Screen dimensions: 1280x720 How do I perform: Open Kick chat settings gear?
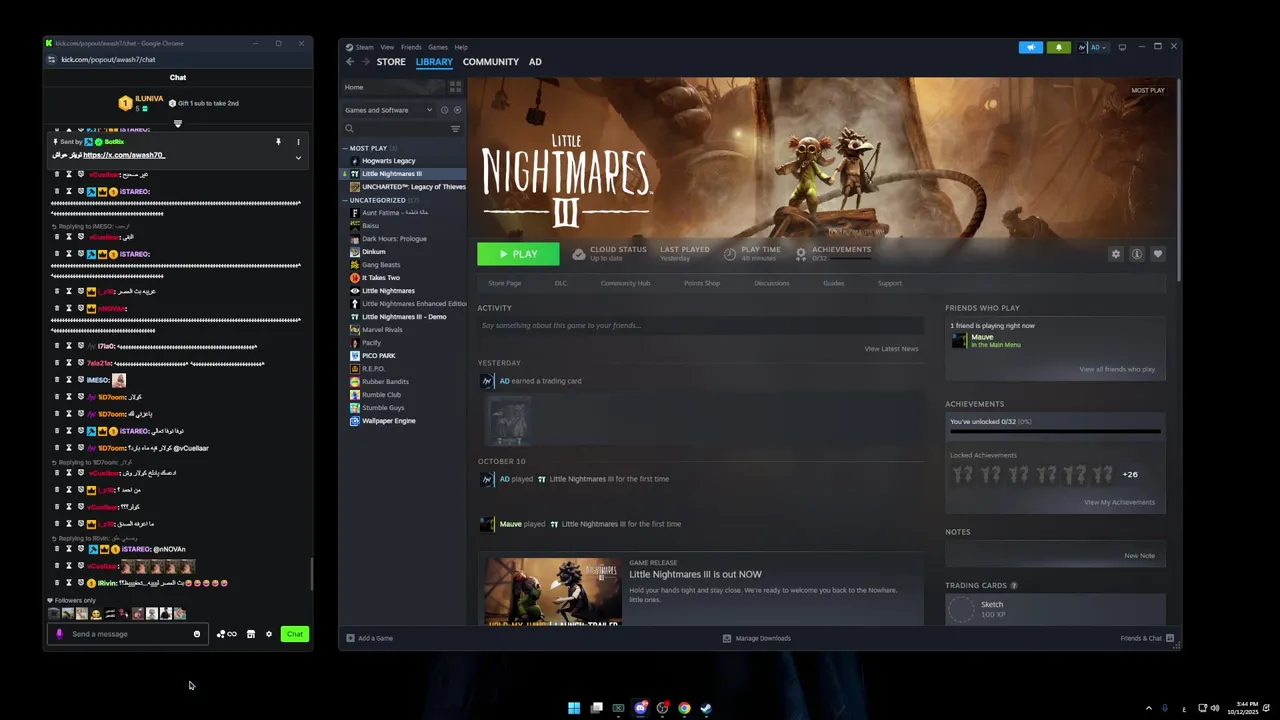coord(268,634)
